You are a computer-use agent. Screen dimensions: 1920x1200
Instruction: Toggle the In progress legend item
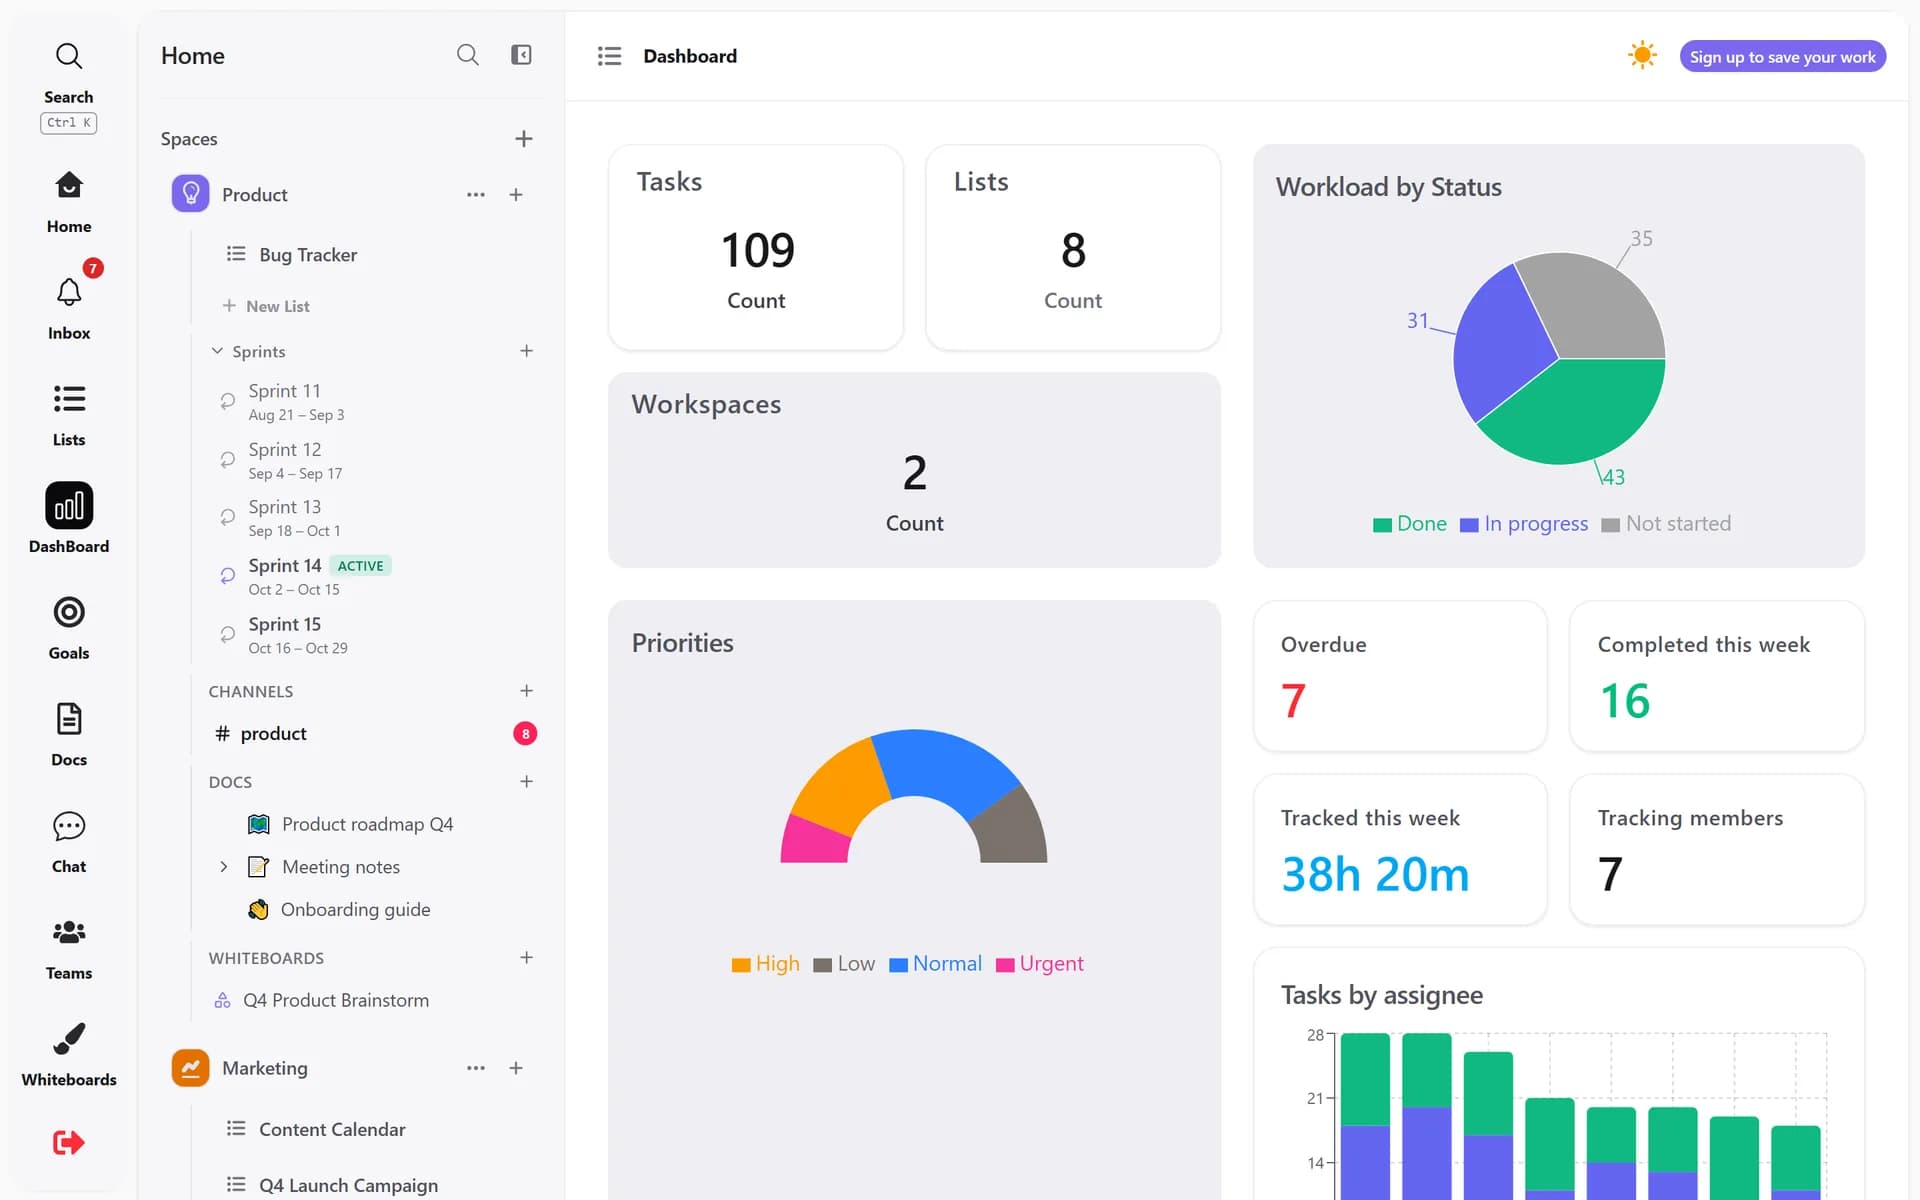pyautogui.click(x=1523, y=524)
